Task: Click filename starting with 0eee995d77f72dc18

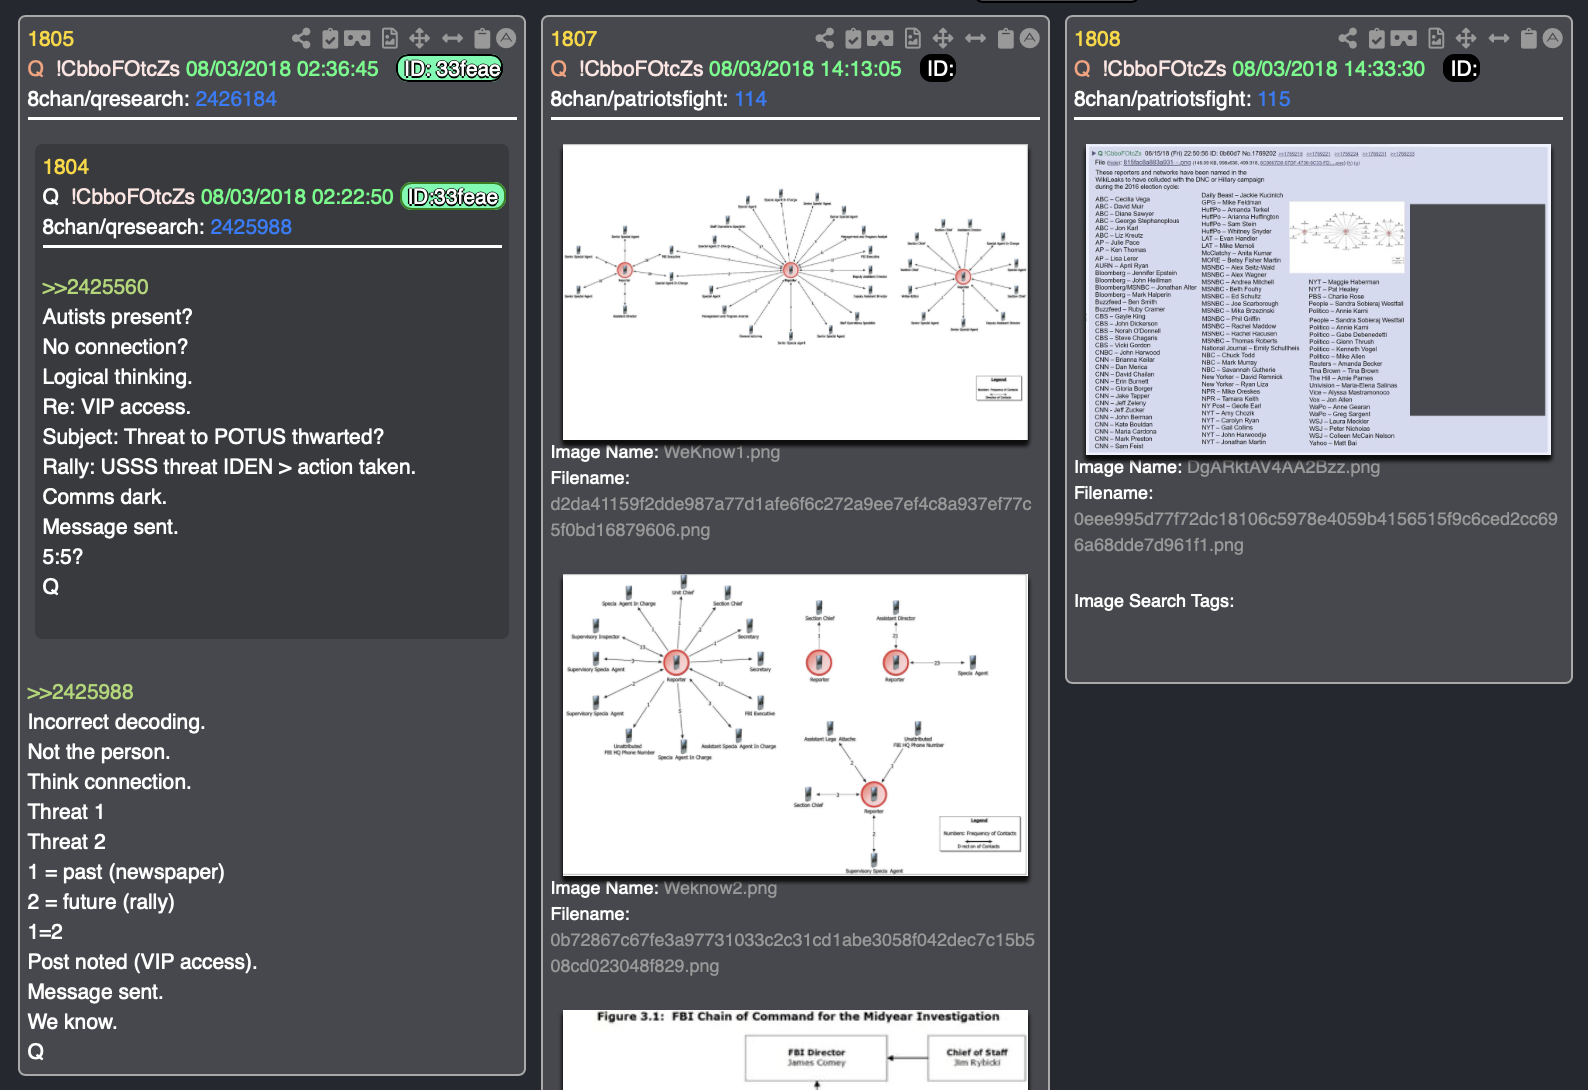Action: pos(1315,532)
